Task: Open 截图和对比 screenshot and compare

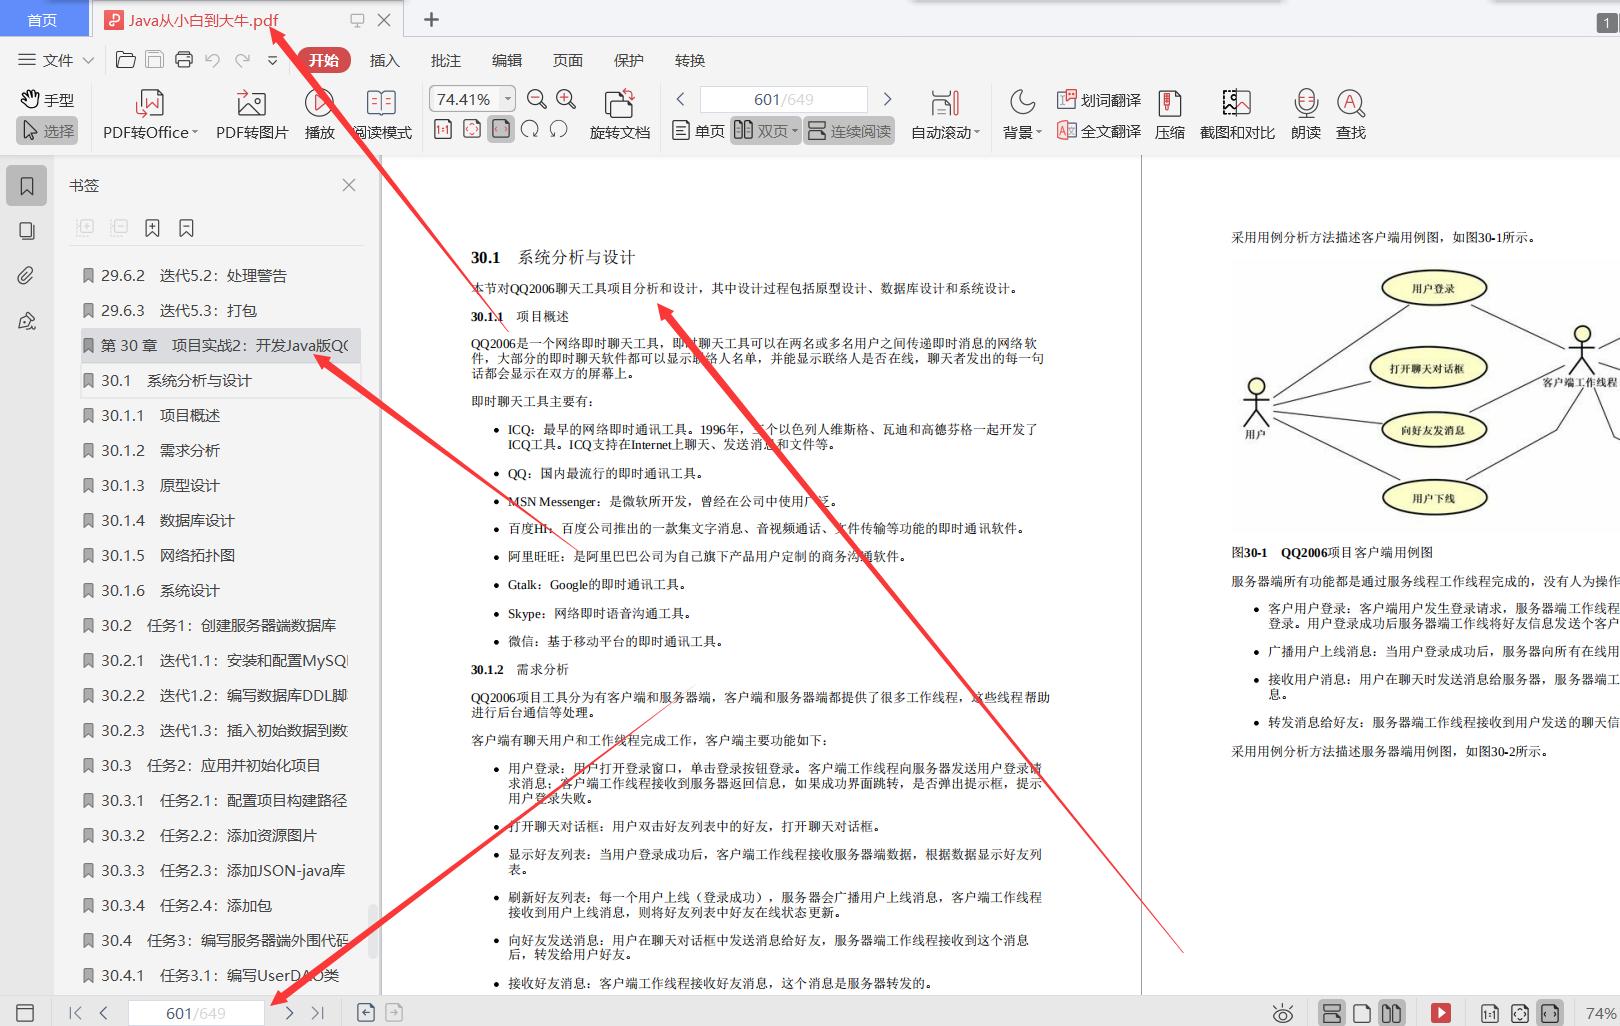Action: click(1237, 115)
